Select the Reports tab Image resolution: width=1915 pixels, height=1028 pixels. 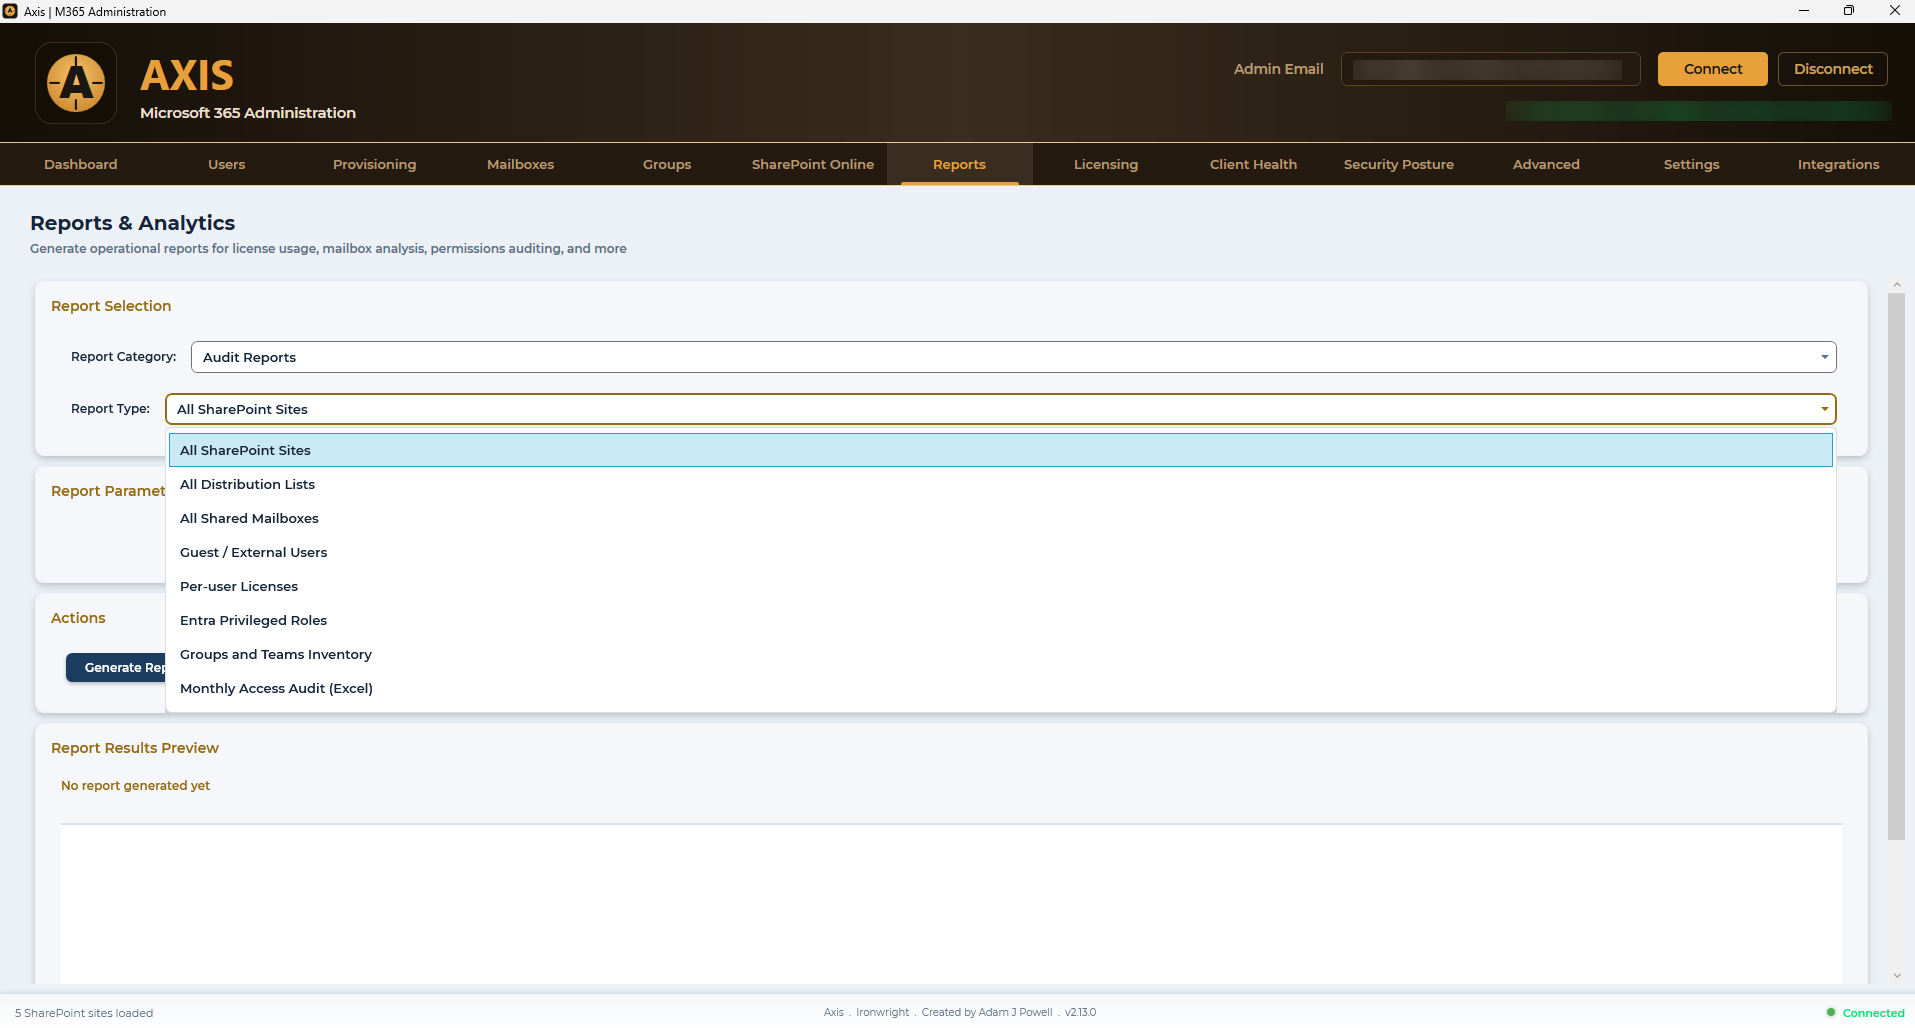[x=959, y=164]
